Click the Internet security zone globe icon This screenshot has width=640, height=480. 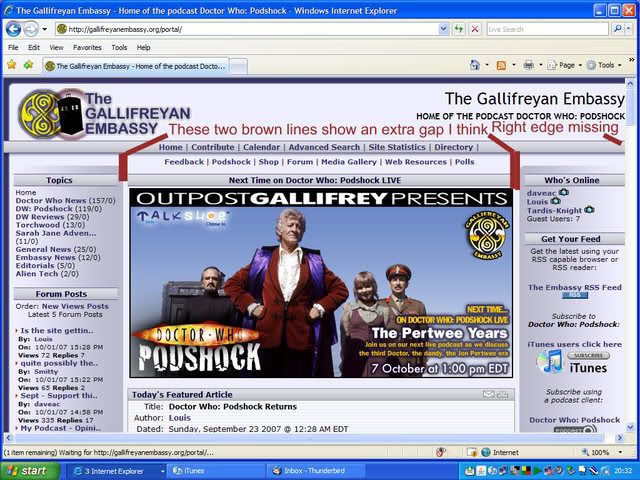click(486, 452)
